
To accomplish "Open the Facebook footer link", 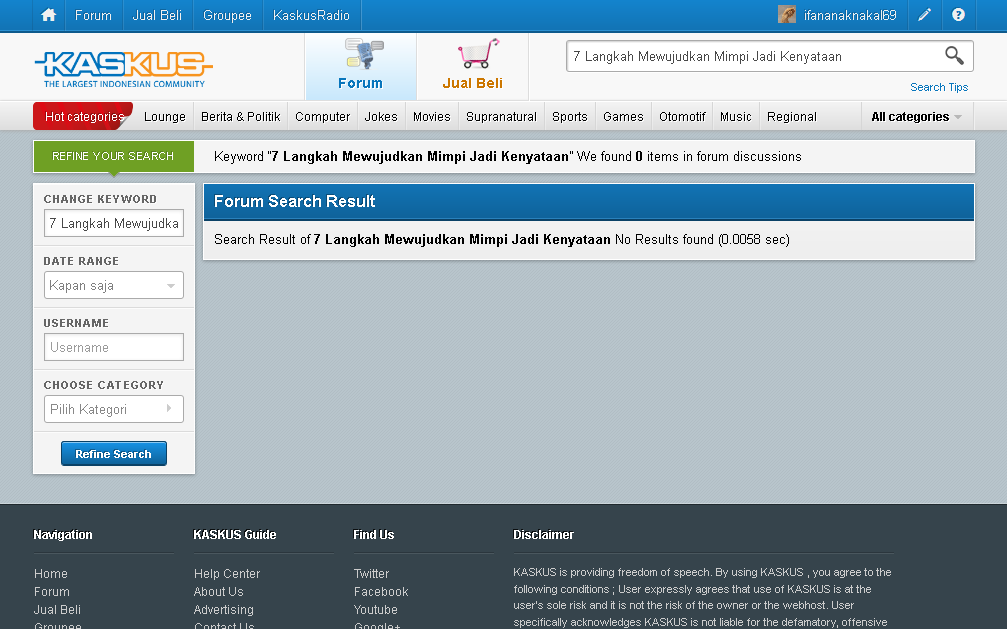I will [381, 592].
